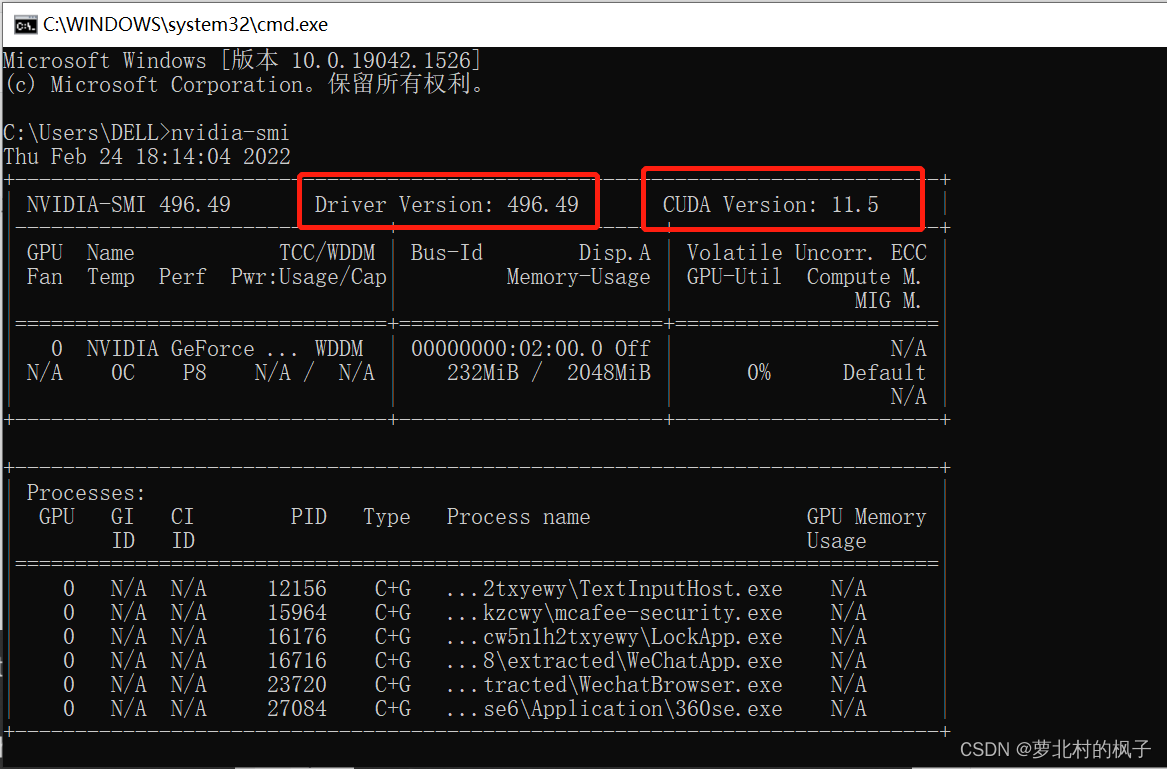Click the GPU-Util header
Image resolution: width=1167 pixels, height=769 pixels.
734,277
